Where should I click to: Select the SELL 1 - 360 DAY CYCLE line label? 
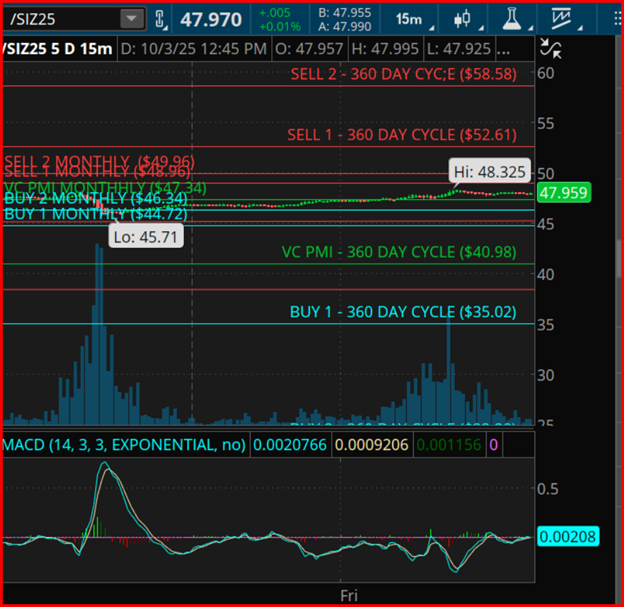pos(402,135)
